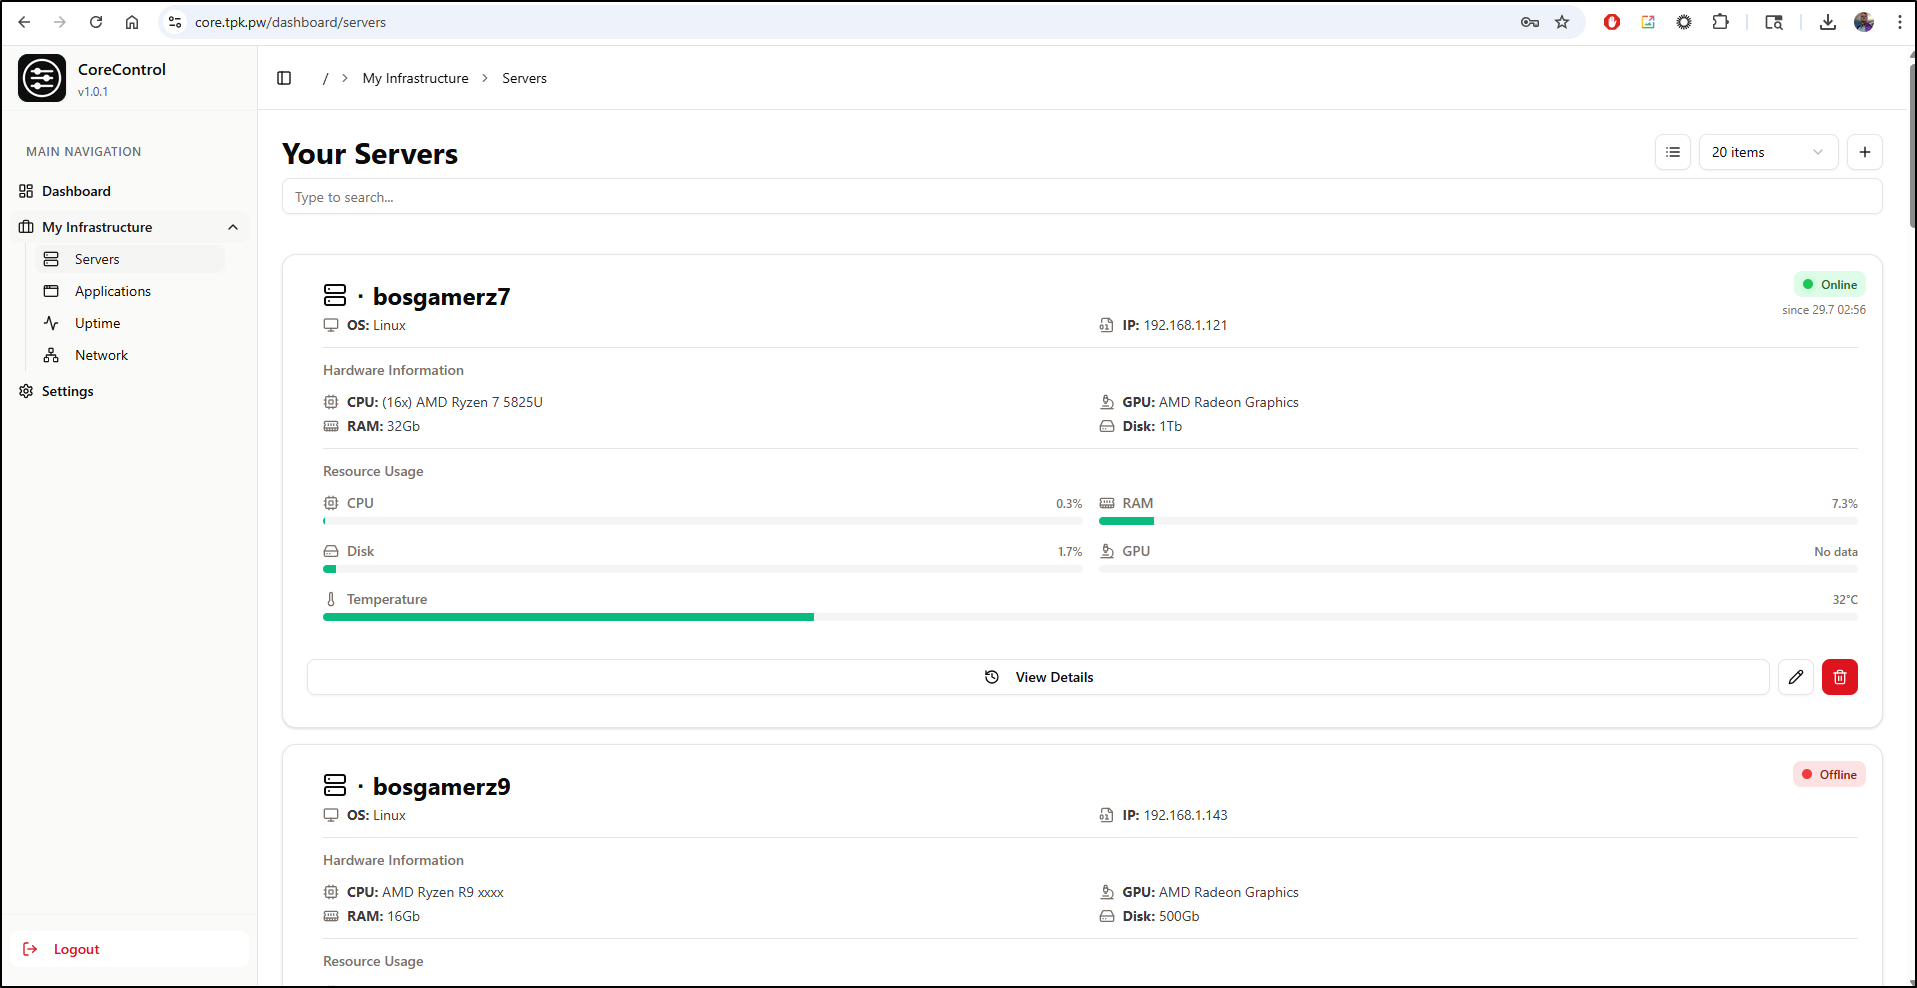Open the saved passwords key icon
Viewport: 1917px width, 988px height.
1530,22
